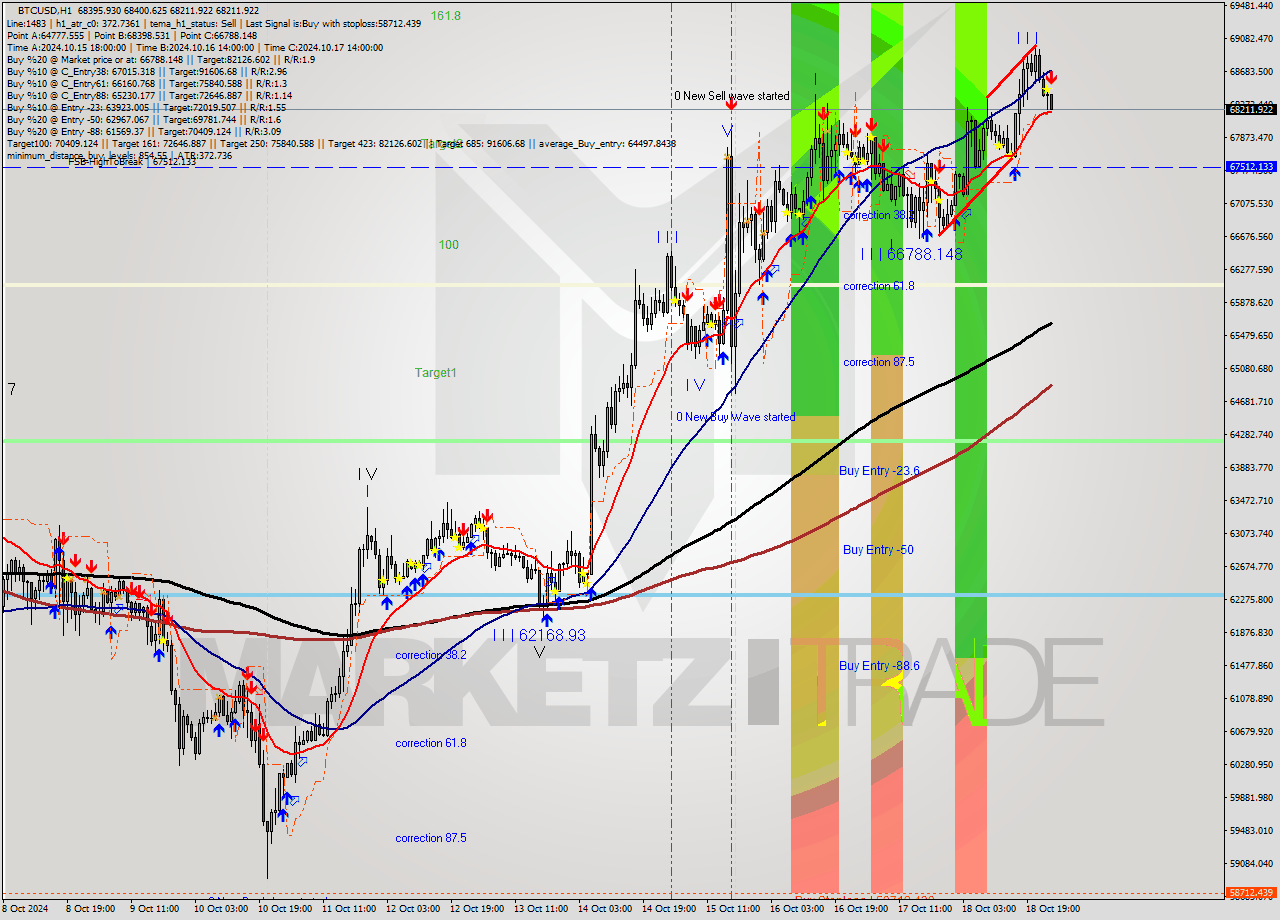
Task: Click the 'I I I 66788.148' wave label
Action: (911, 254)
